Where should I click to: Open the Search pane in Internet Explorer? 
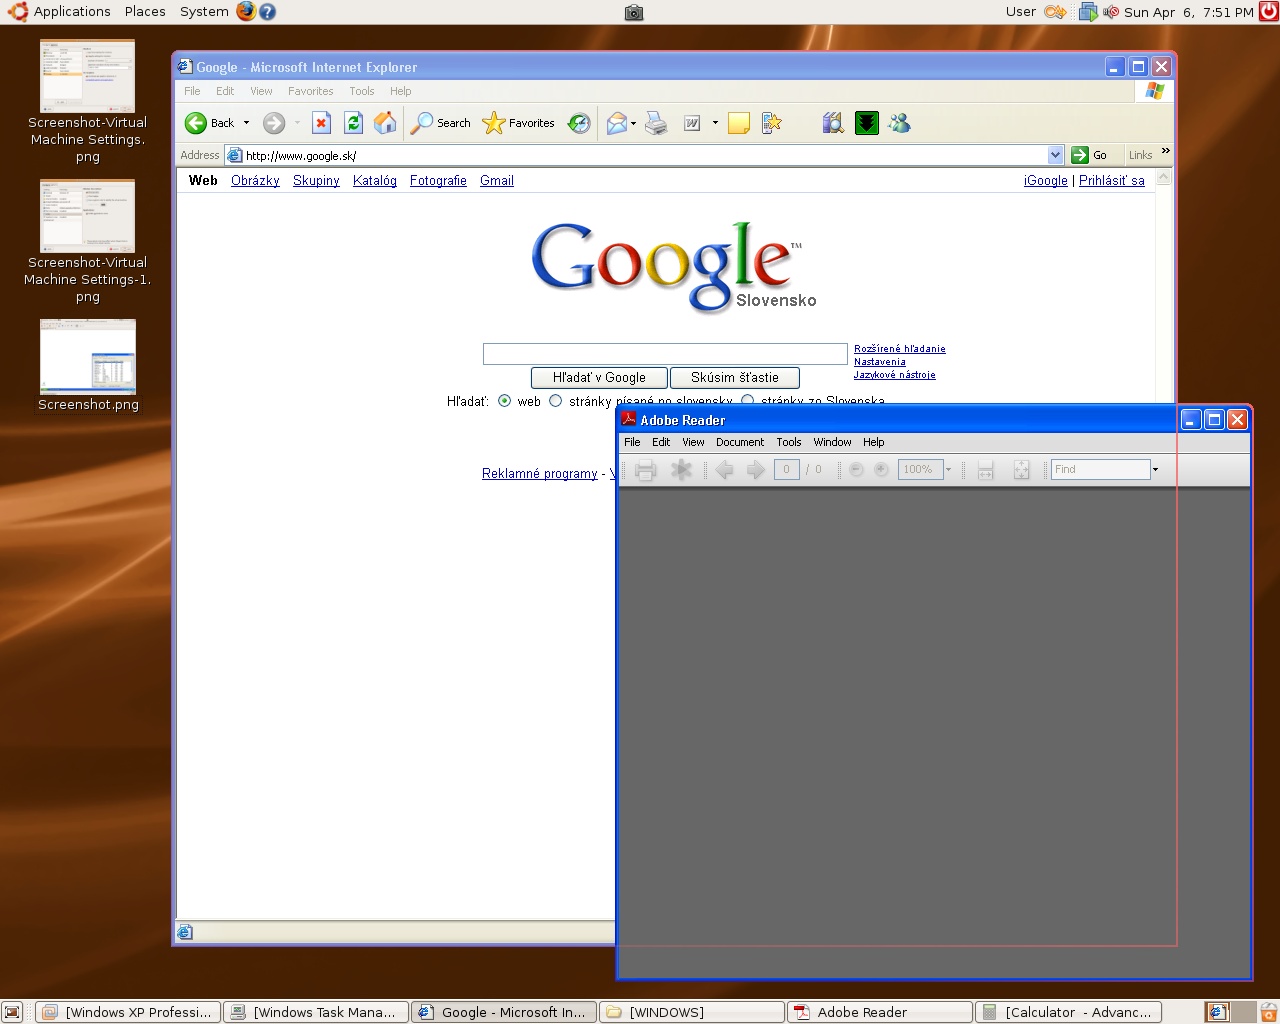click(x=441, y=123)
